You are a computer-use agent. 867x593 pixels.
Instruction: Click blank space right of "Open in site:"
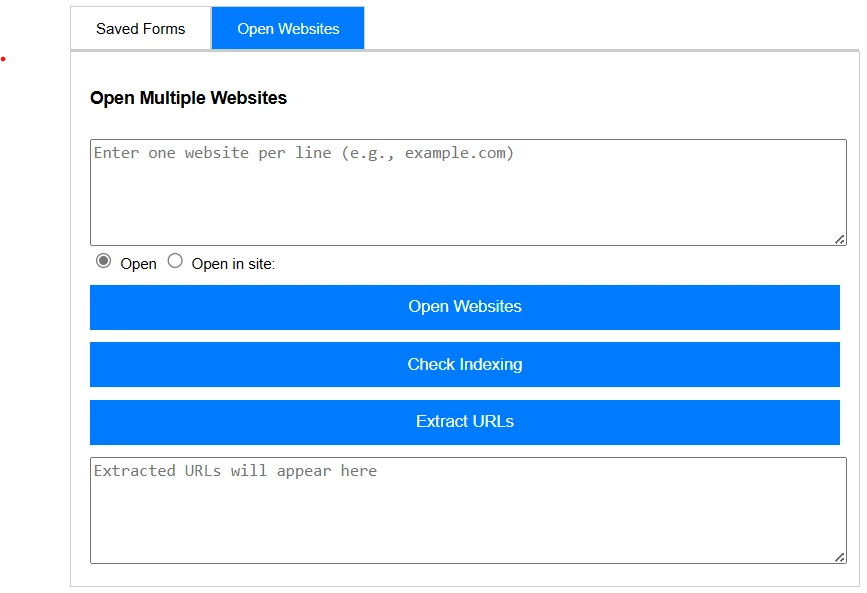[550, 264]
